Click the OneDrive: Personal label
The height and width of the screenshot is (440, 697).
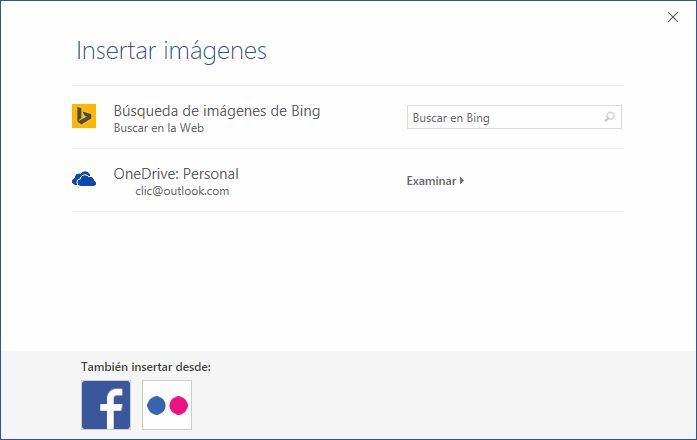point(176,174)
